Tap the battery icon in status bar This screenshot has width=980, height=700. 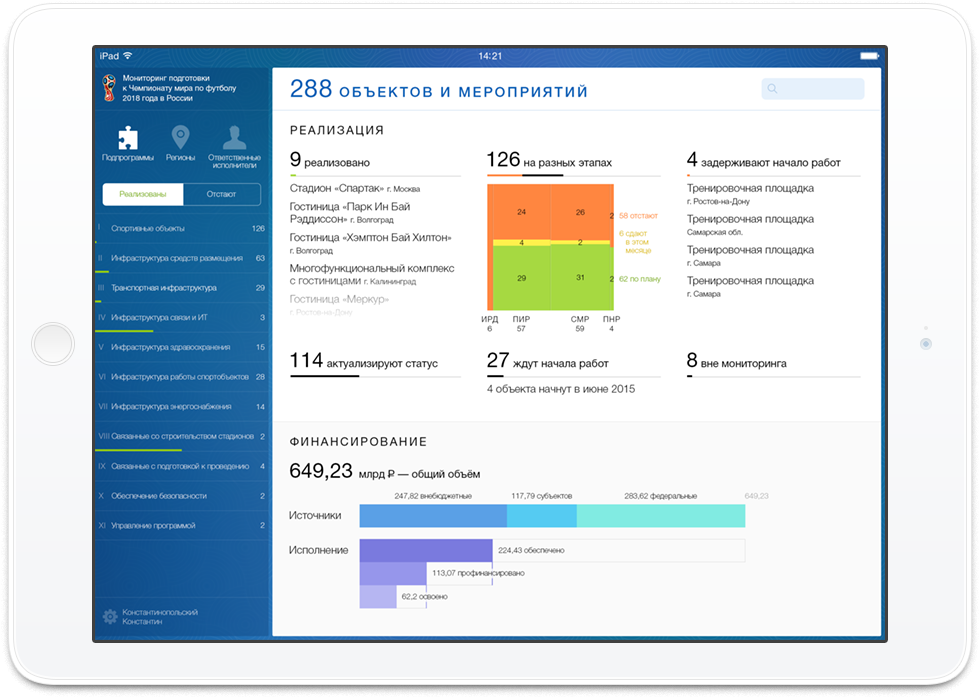tap(869, 56)
